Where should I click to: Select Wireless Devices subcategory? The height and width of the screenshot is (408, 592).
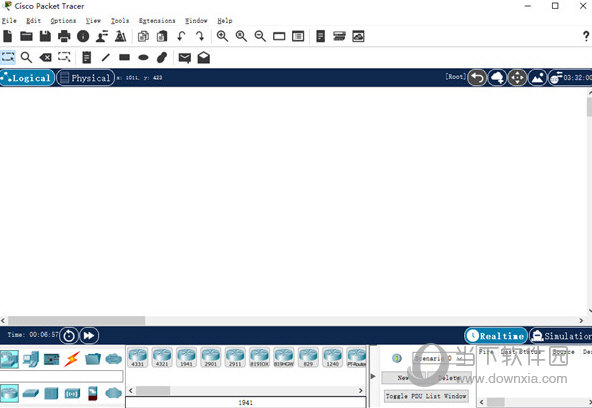pyautogui.click(x=72, y=394)
